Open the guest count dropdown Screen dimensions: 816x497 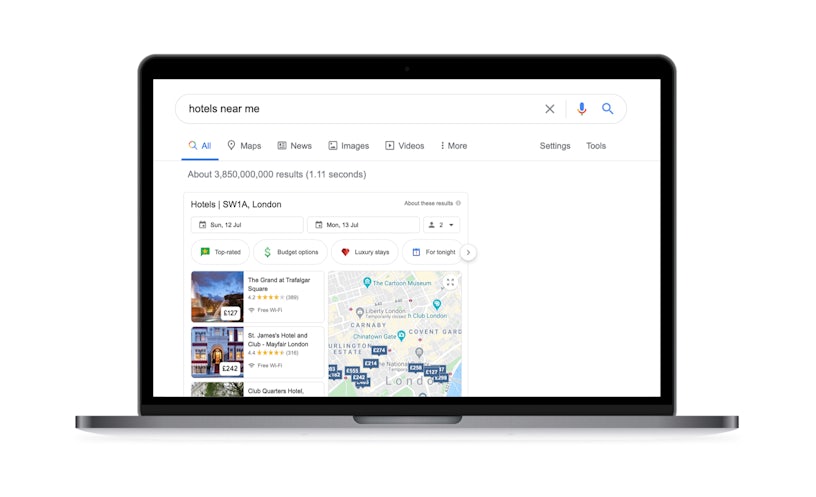pos(441,225)
